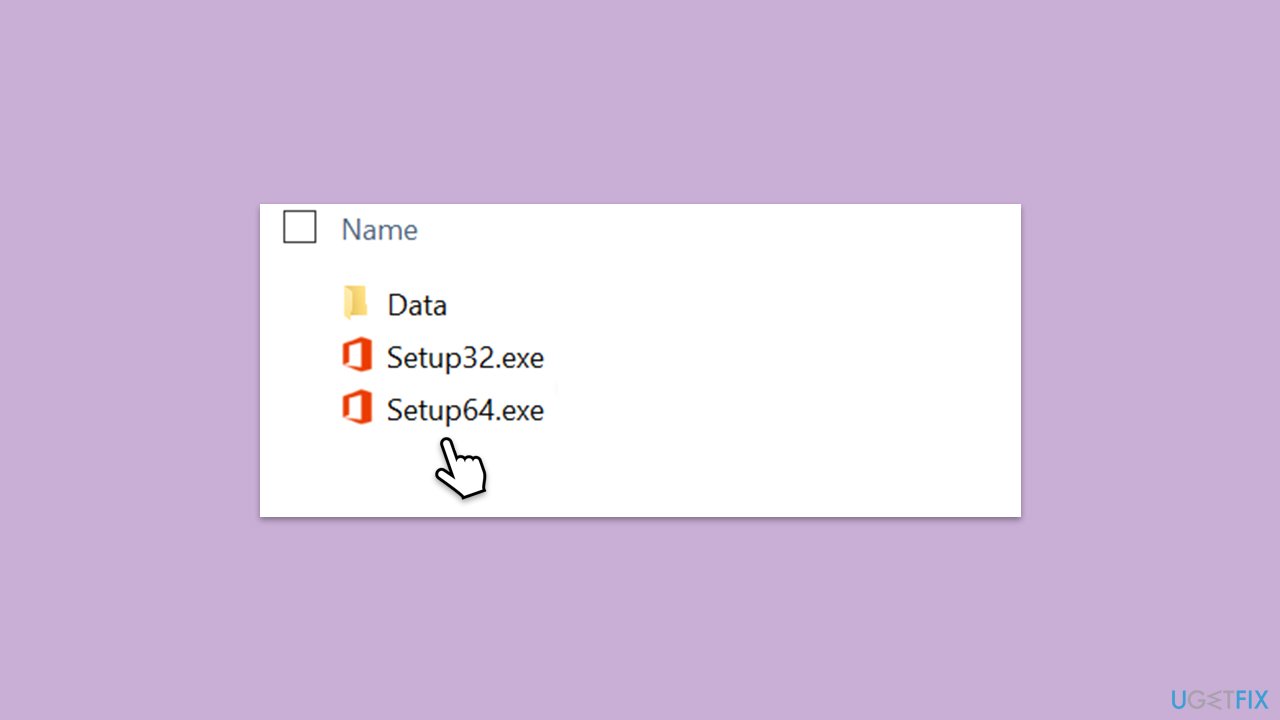Click the orange Office logo next to Setup64
The width and height of the screenshot is (1280, 720).
tap(356, 409)
